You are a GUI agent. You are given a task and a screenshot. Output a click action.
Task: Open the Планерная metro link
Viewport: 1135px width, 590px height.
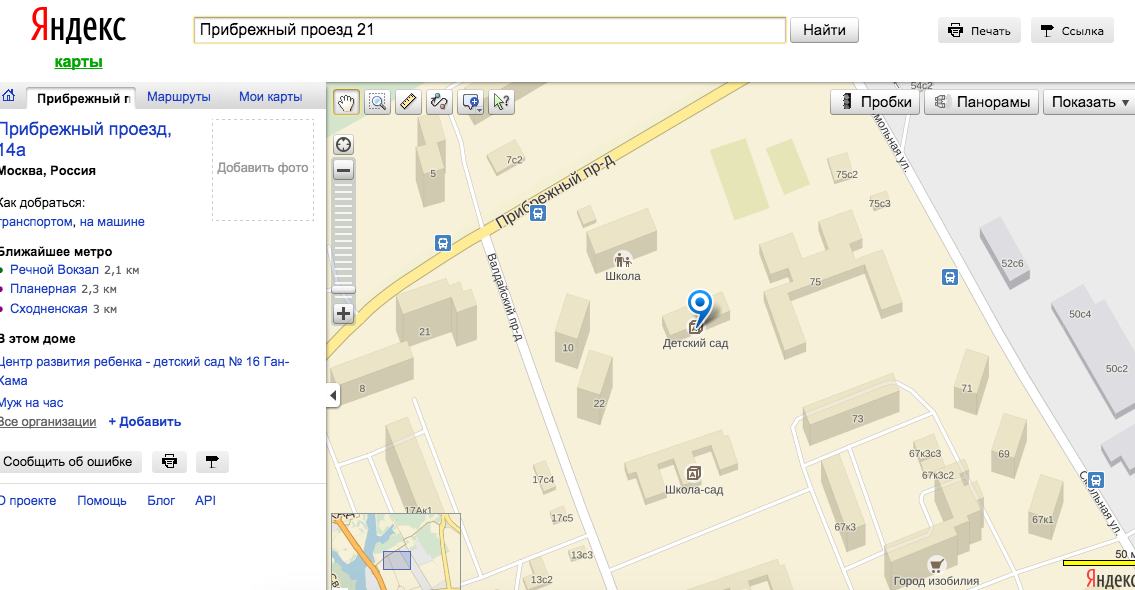pos(43,289)
